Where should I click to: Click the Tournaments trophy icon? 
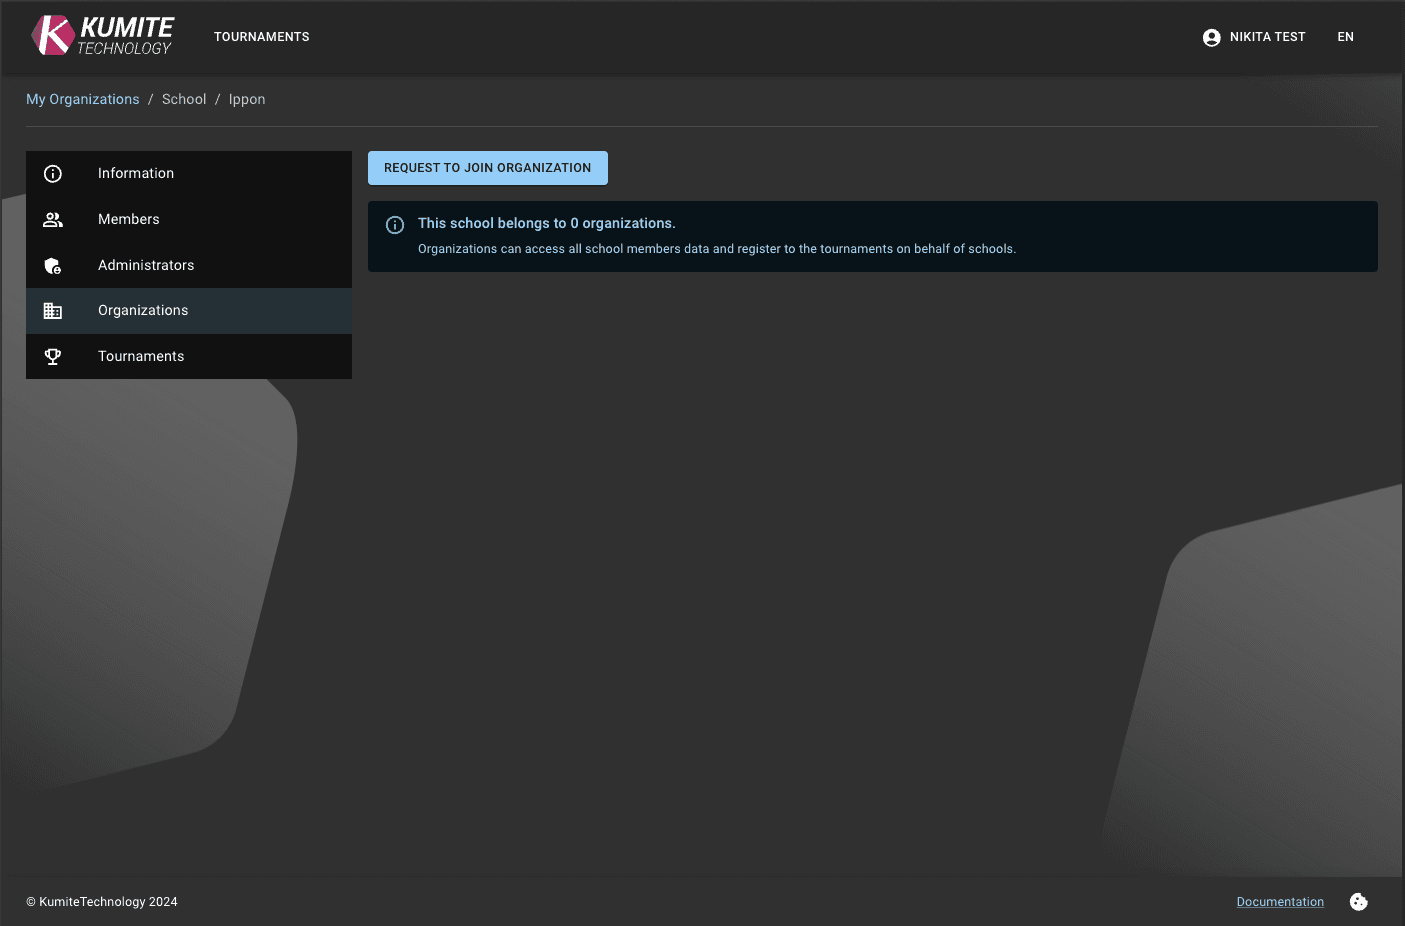(53, 356)
